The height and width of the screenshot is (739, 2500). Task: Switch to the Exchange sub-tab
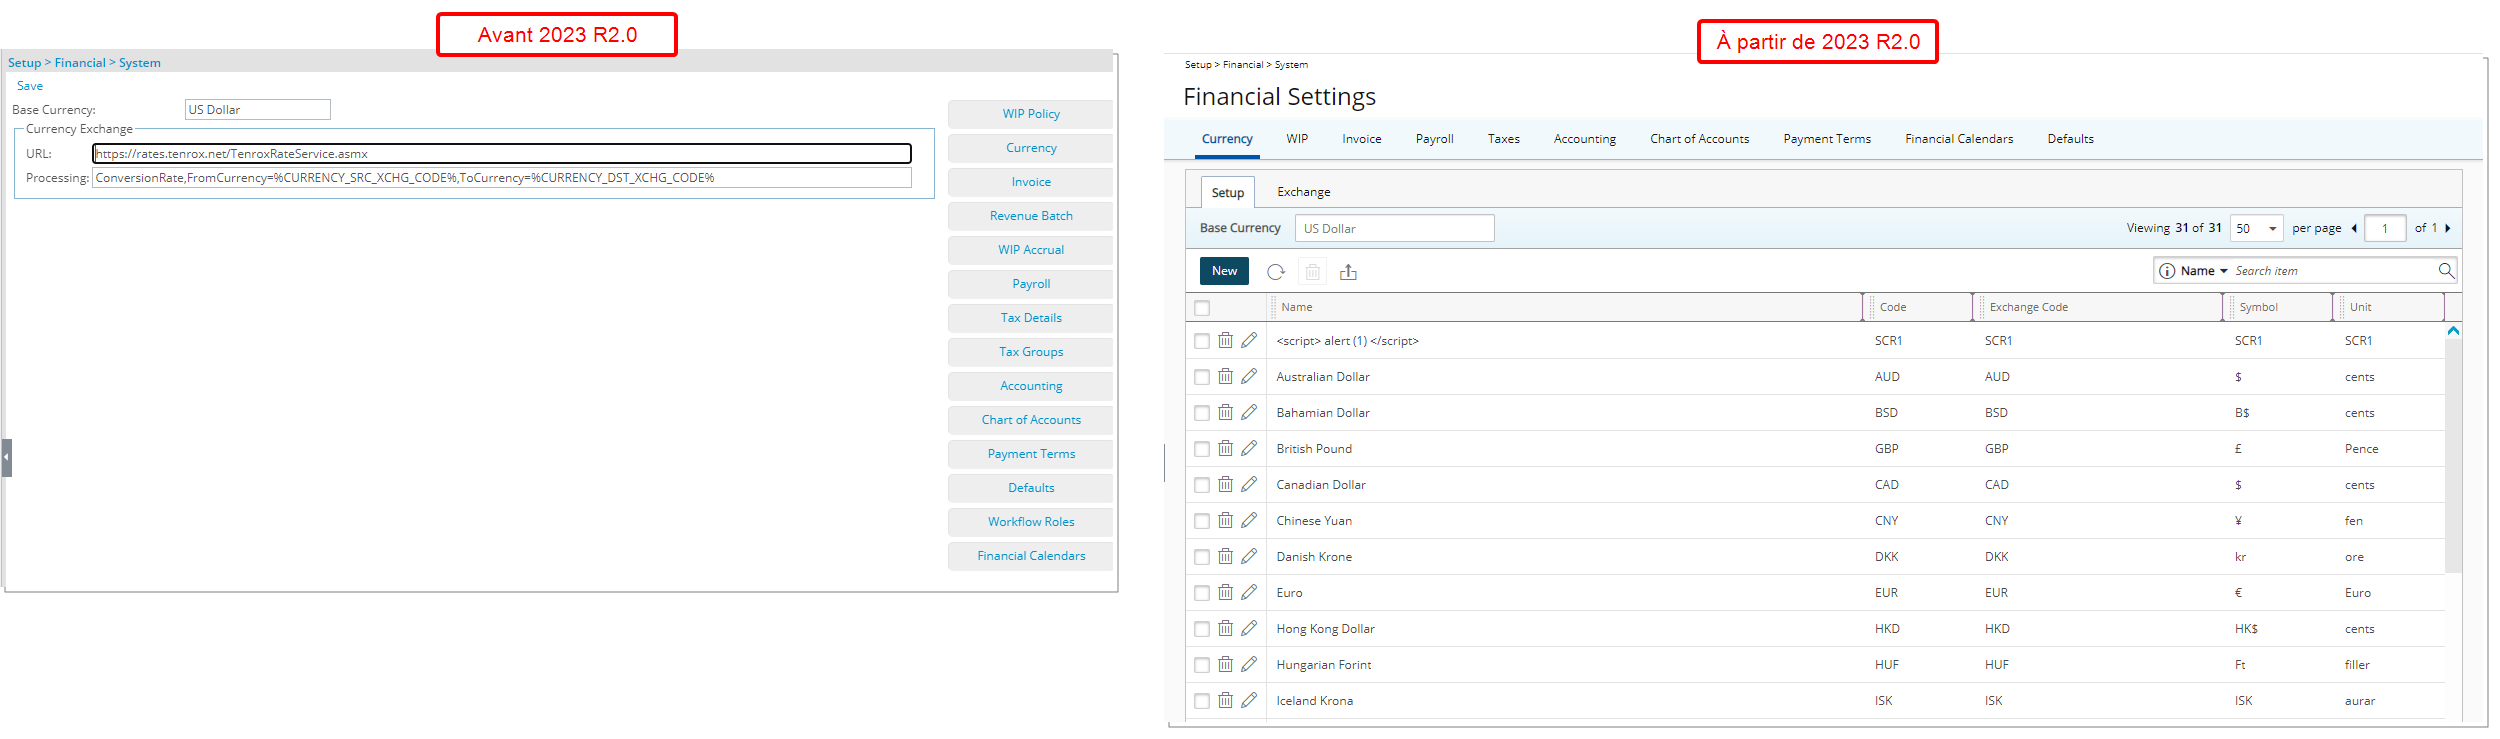(1303, 192)
